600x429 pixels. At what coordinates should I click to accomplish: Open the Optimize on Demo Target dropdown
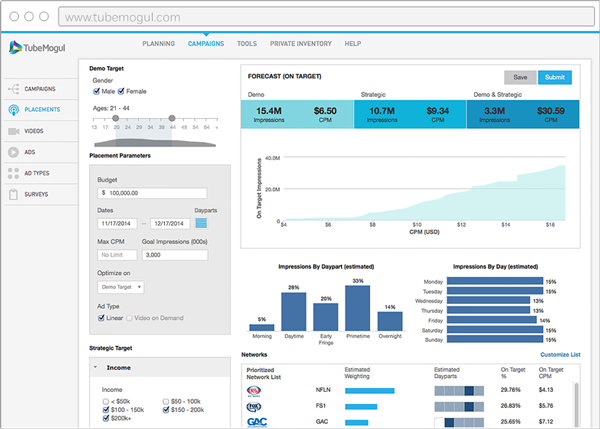pos(121,287)
